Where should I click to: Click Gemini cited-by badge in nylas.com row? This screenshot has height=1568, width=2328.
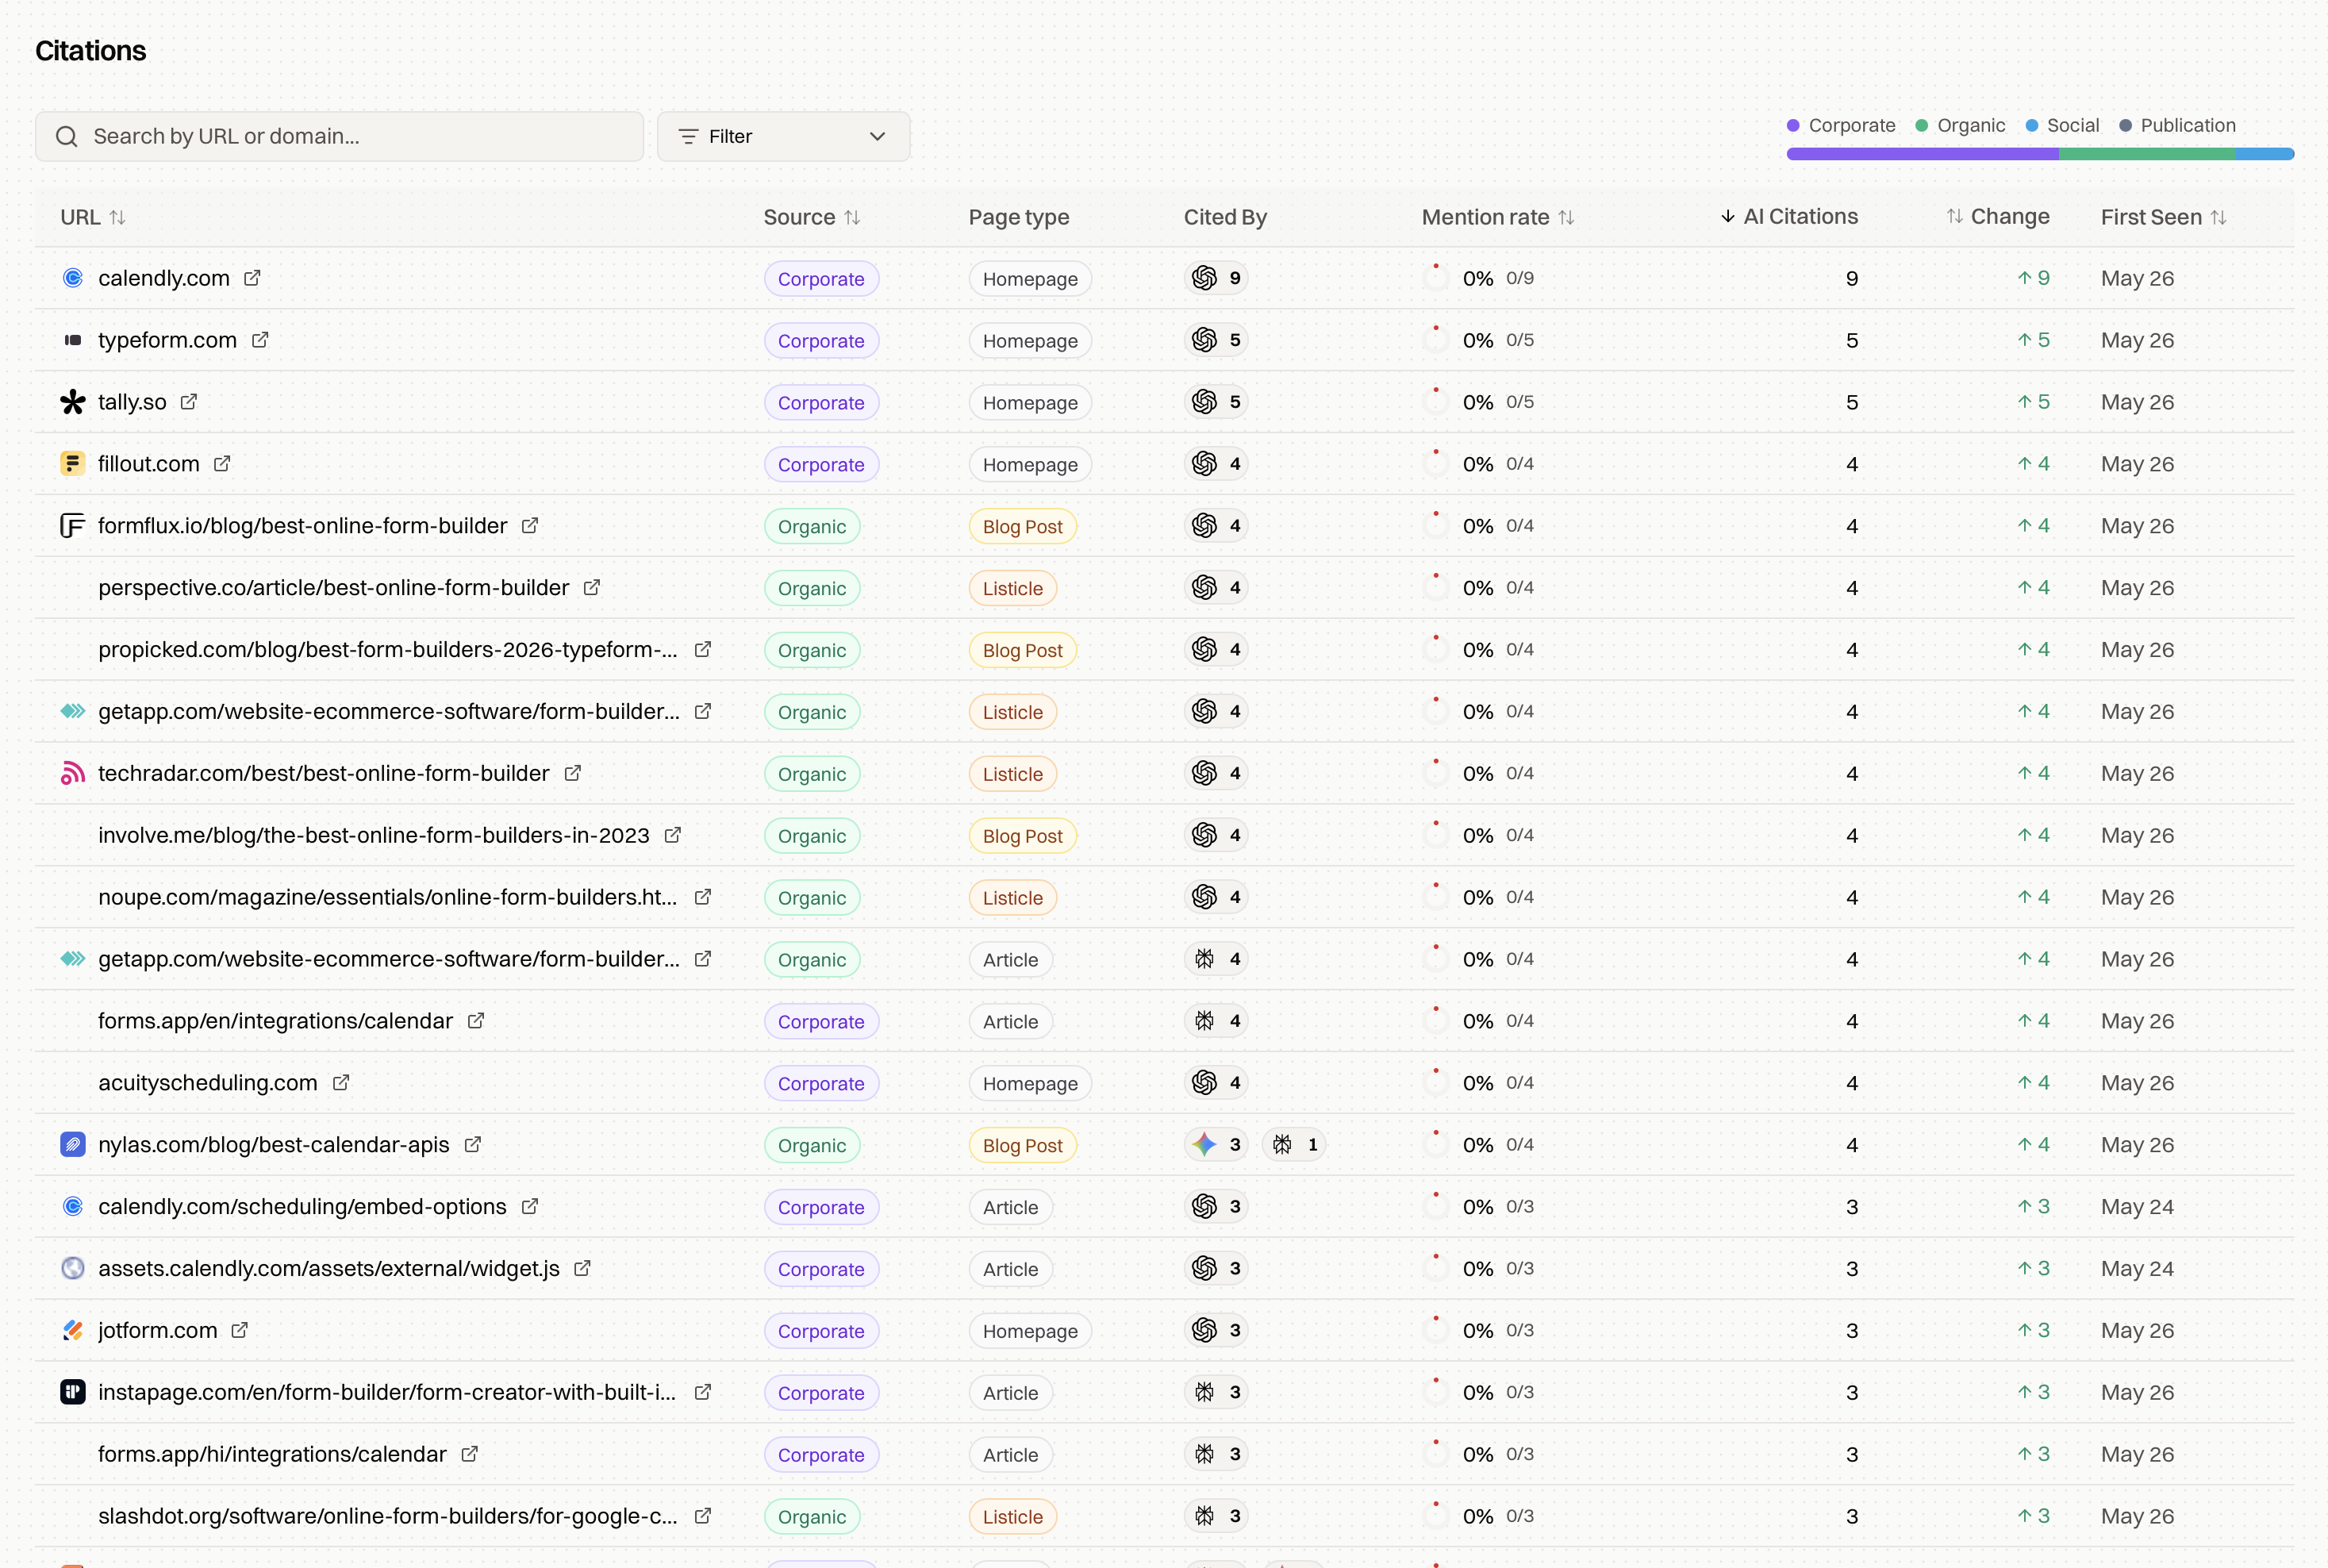click(x=1216, y=1145)
